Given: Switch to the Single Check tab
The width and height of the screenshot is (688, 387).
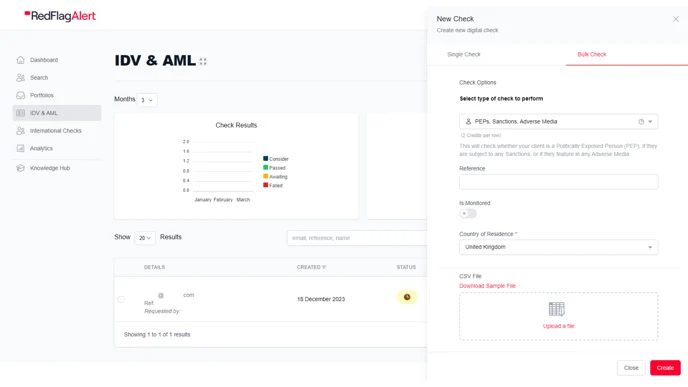Looking at the screenshot, I should click(464, 54).
